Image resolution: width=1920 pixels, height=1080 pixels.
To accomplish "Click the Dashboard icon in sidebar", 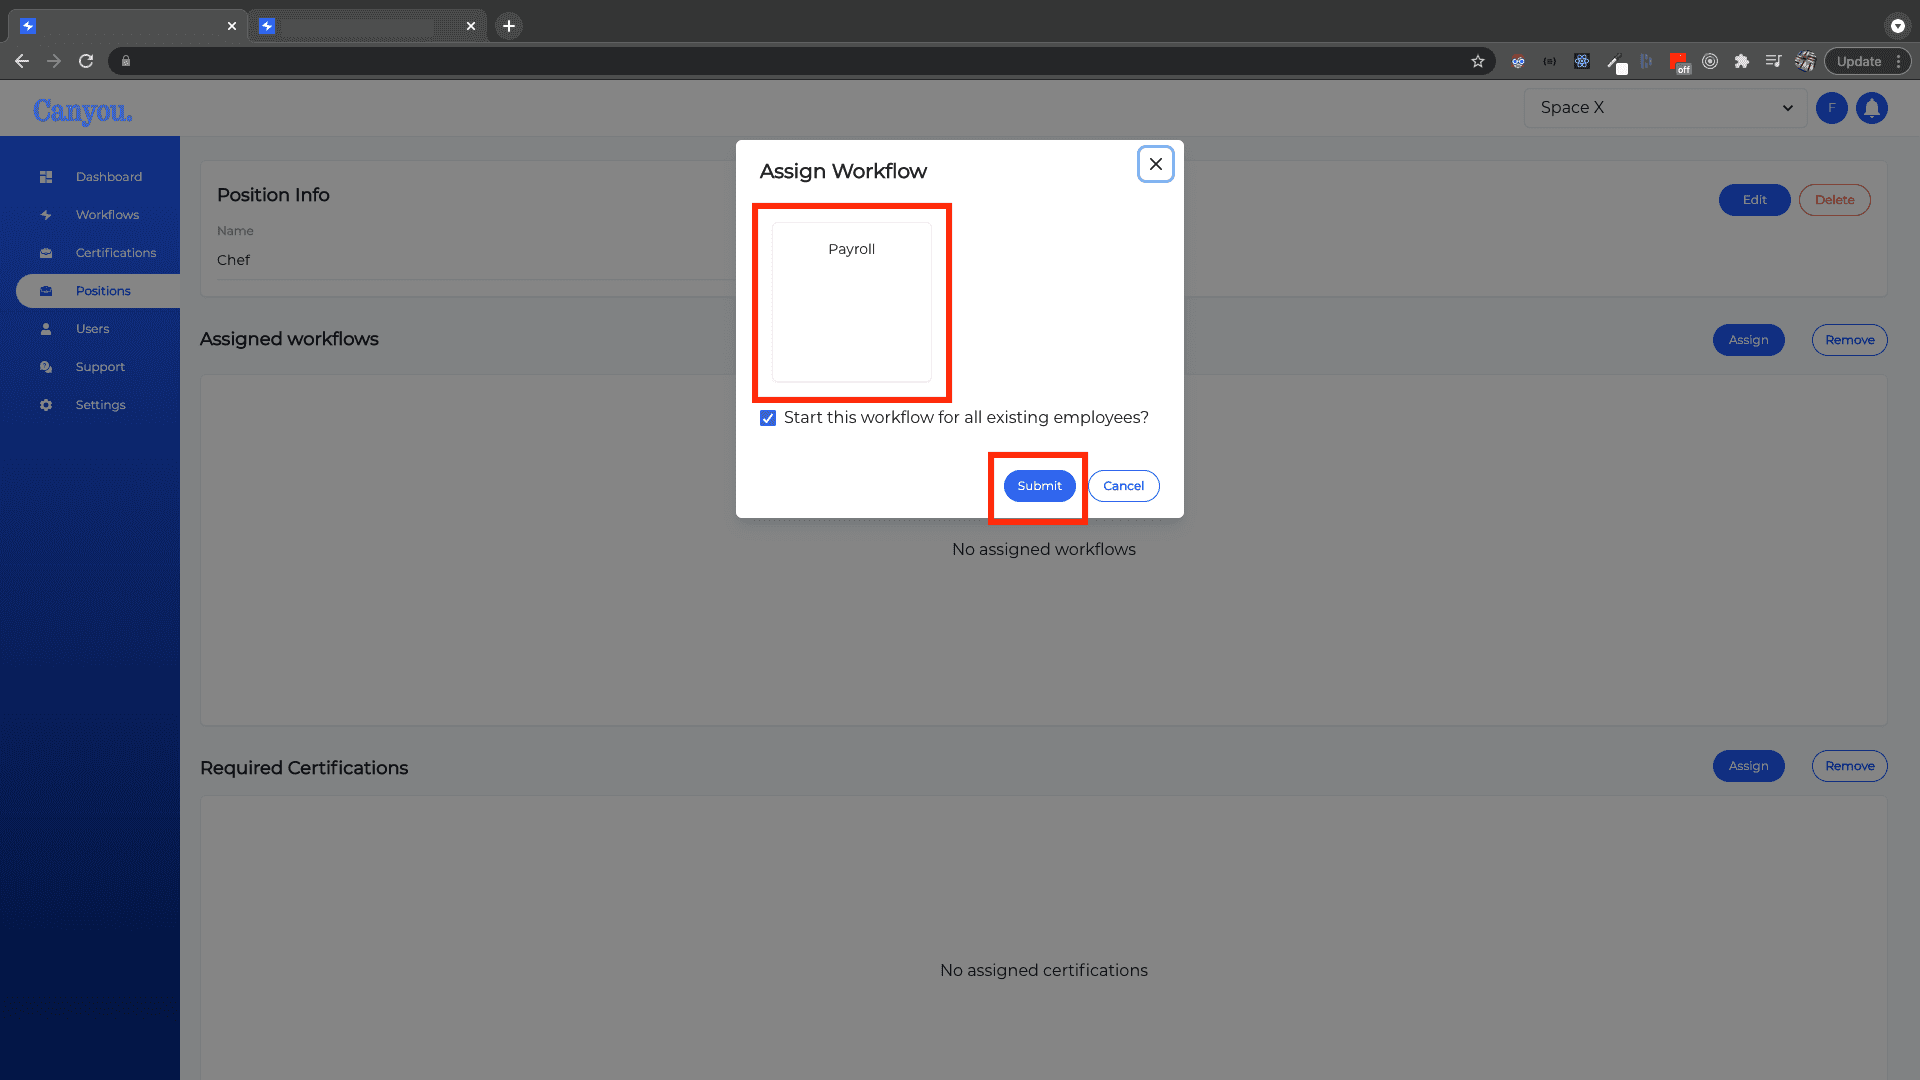I will click(46, 177).
